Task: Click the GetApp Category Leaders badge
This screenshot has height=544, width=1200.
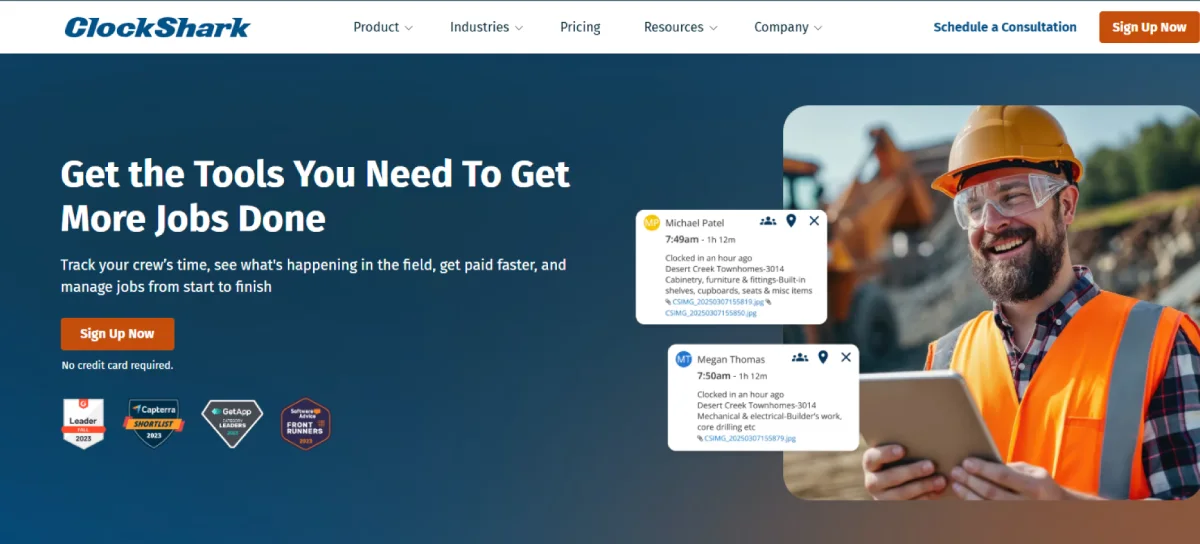Action: tap(231, 423)
